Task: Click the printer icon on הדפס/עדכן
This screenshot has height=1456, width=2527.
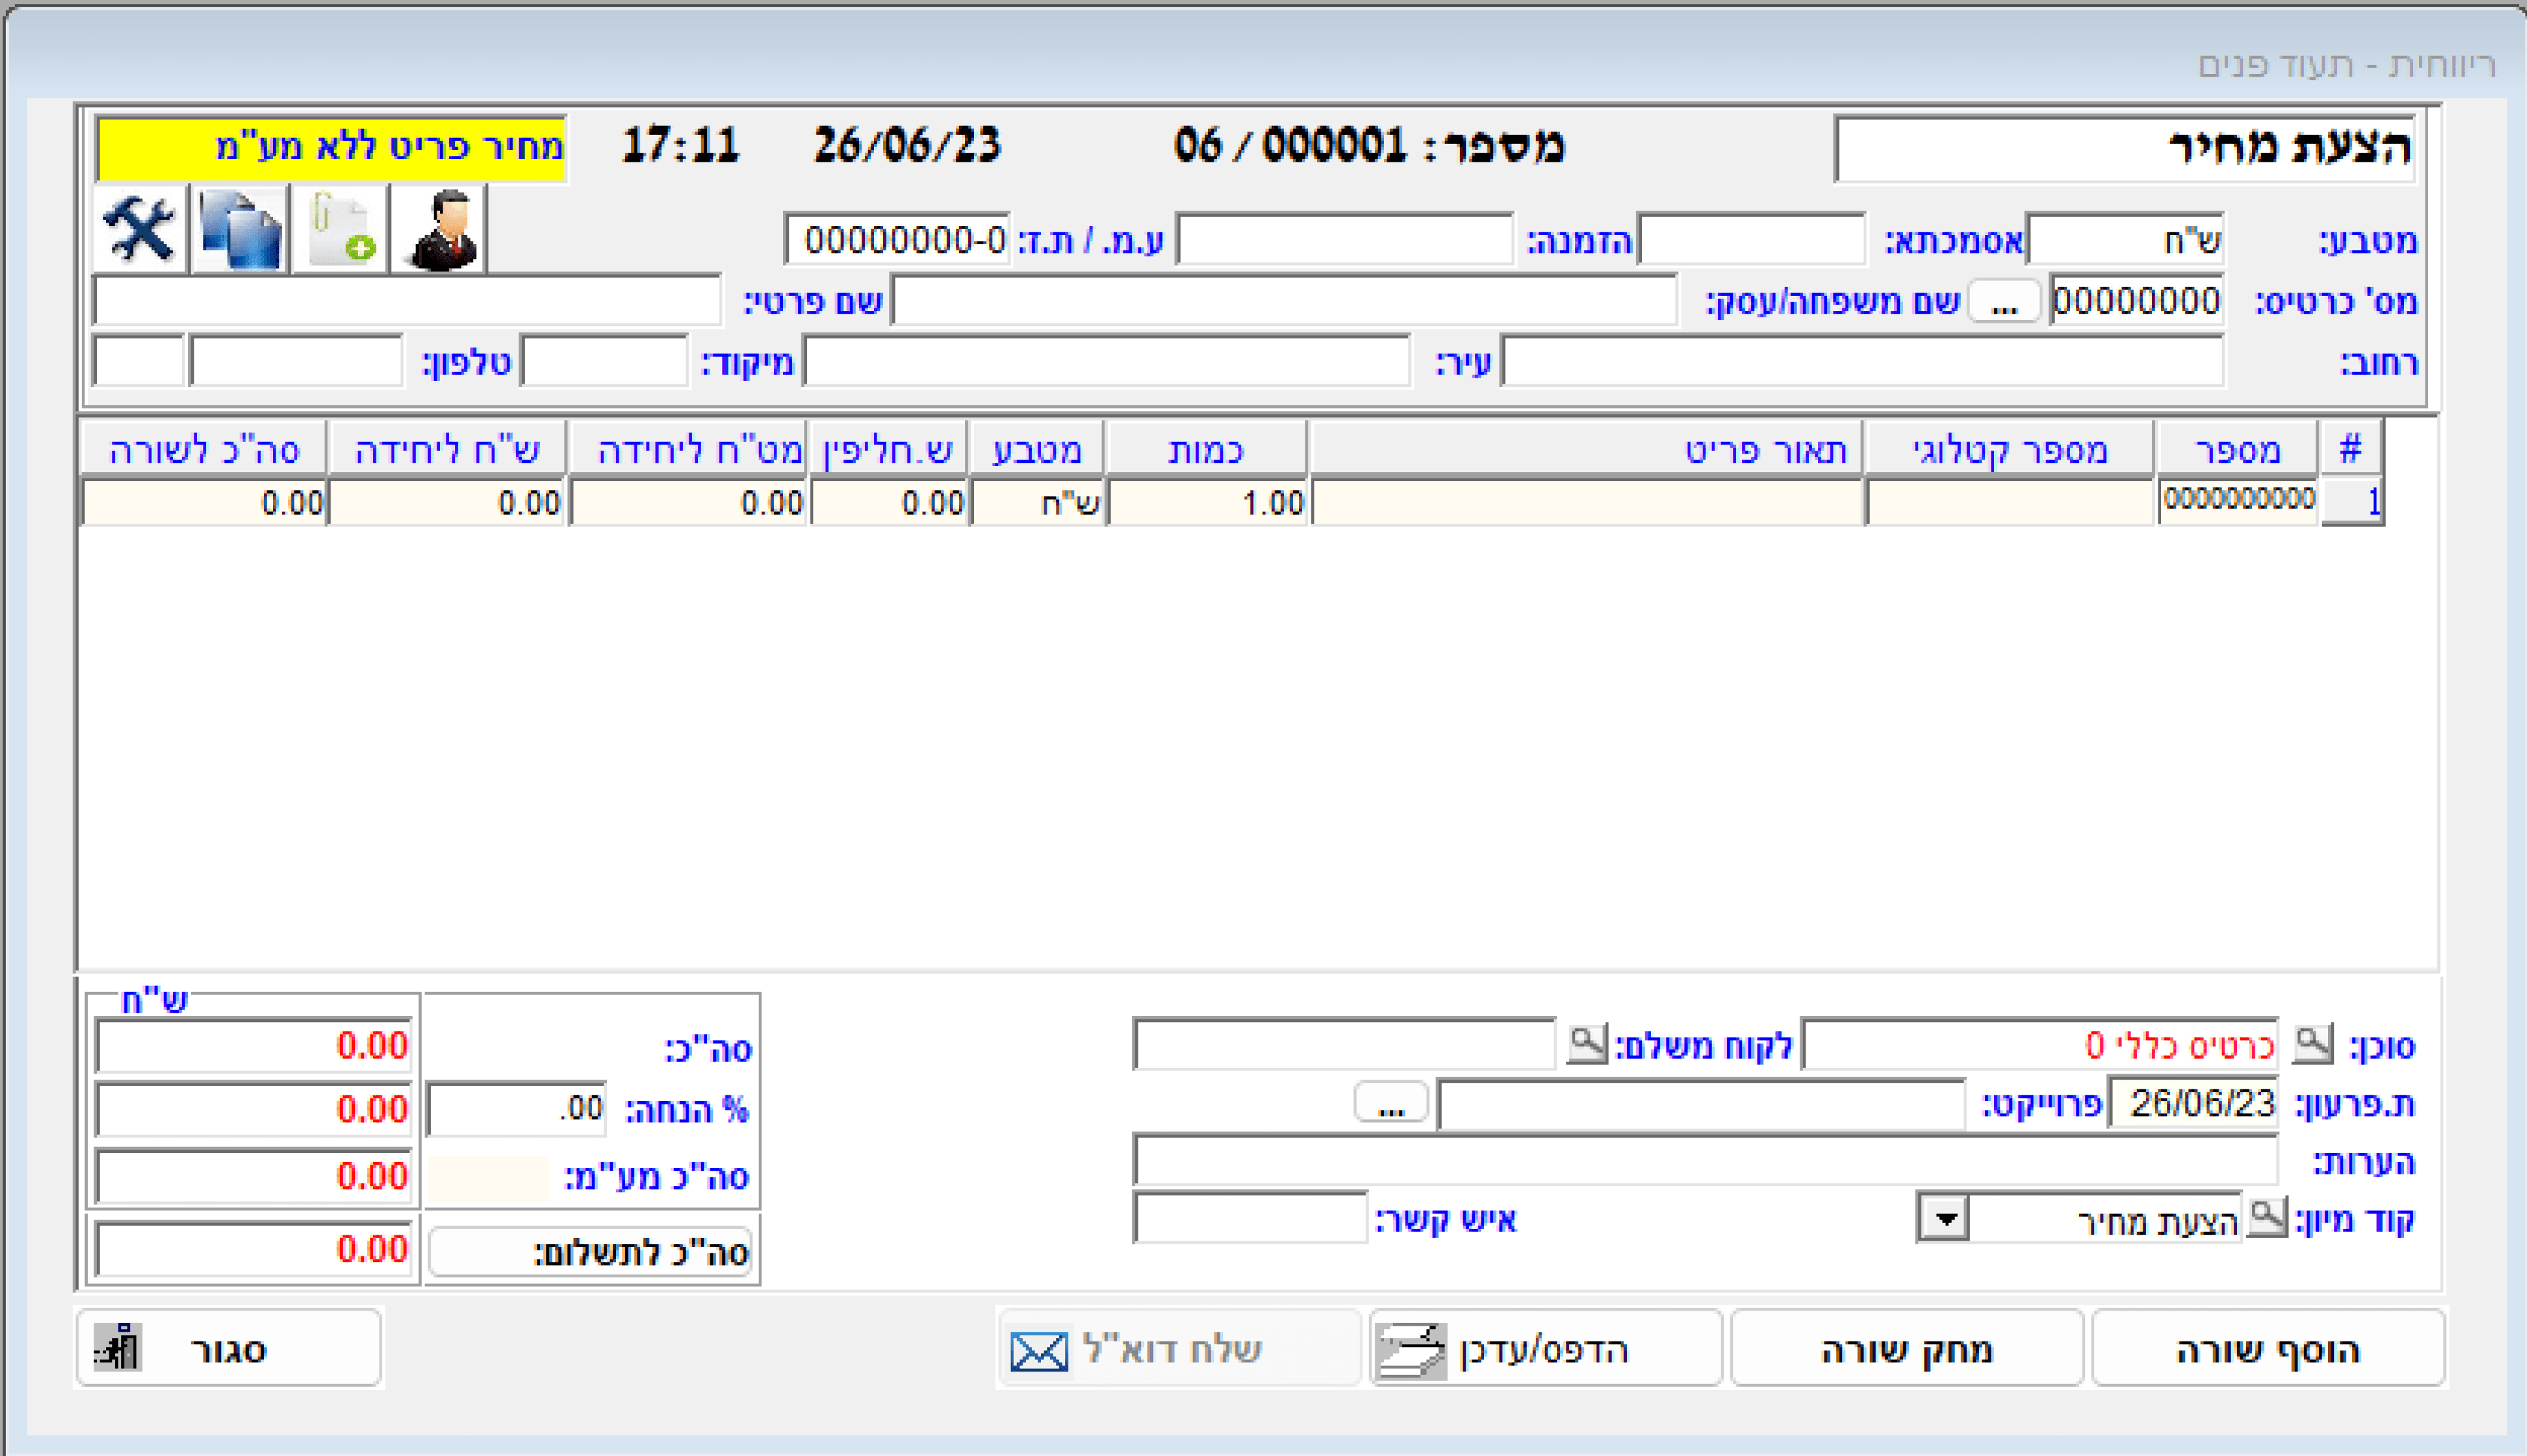Action: 1410,1350
